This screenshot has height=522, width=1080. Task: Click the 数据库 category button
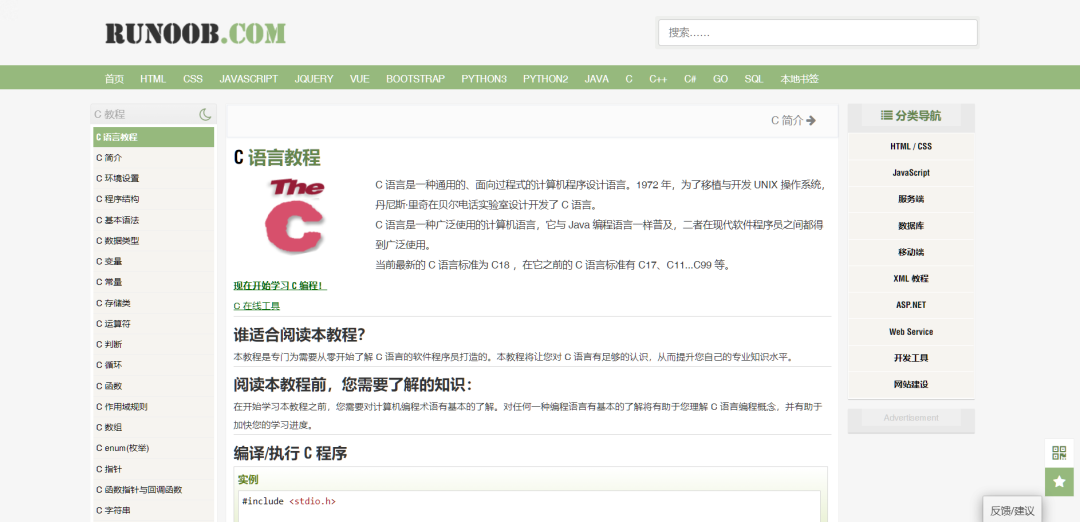tap(910, 226)
